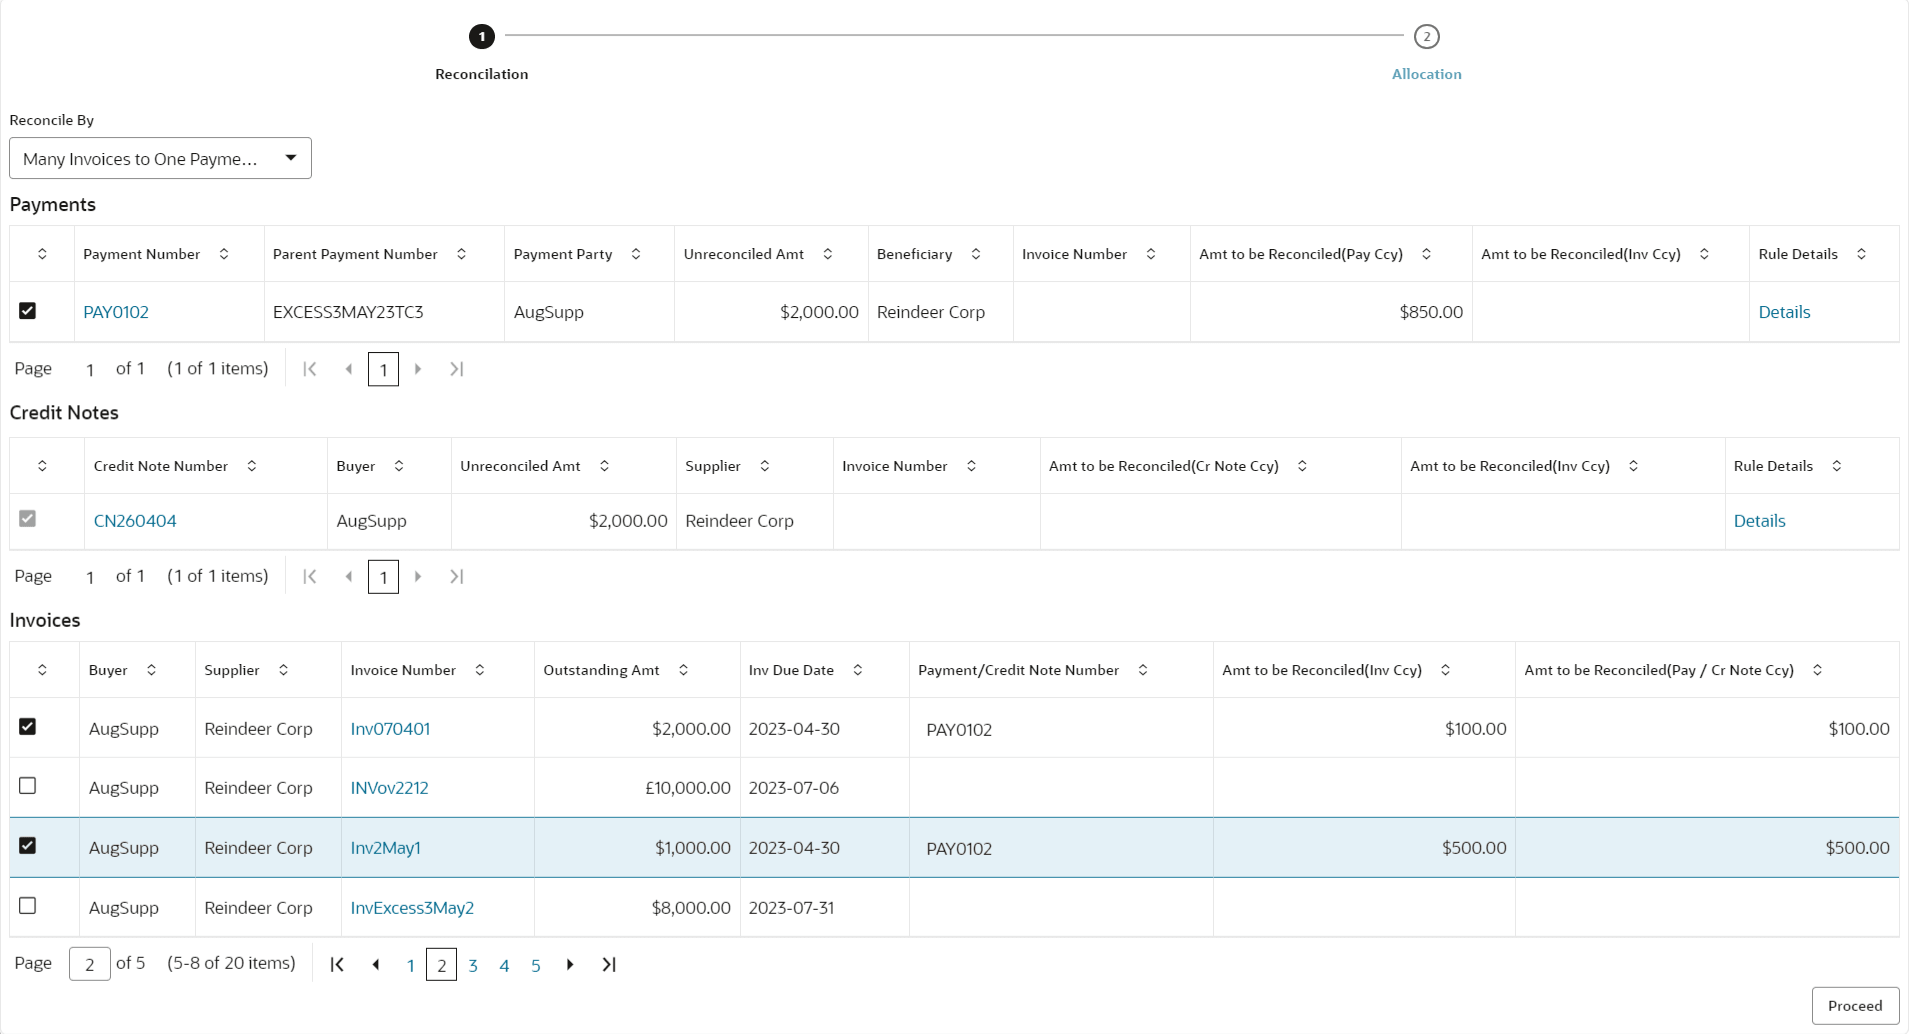
Task: Sort Invoices by Invoice Number column
Action: 480,670
